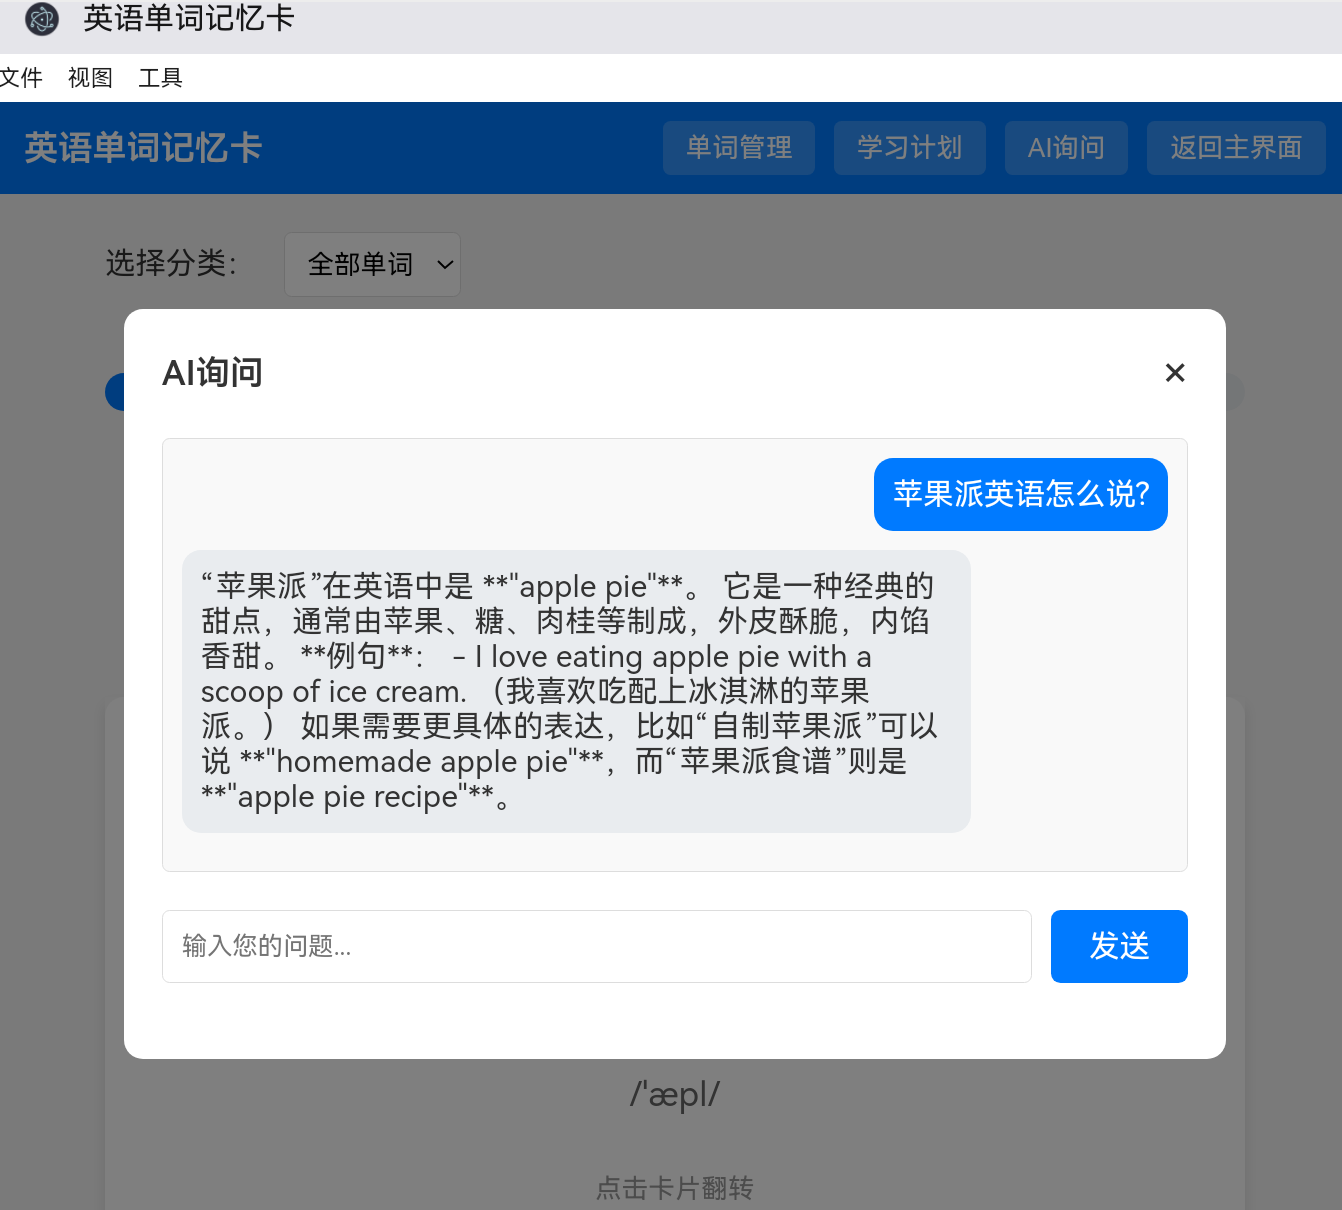The height and width of the screenshot is (1210, 1342).
Task: Close the AI询问 dialog with the X
Action: (x=1175, y=373)
